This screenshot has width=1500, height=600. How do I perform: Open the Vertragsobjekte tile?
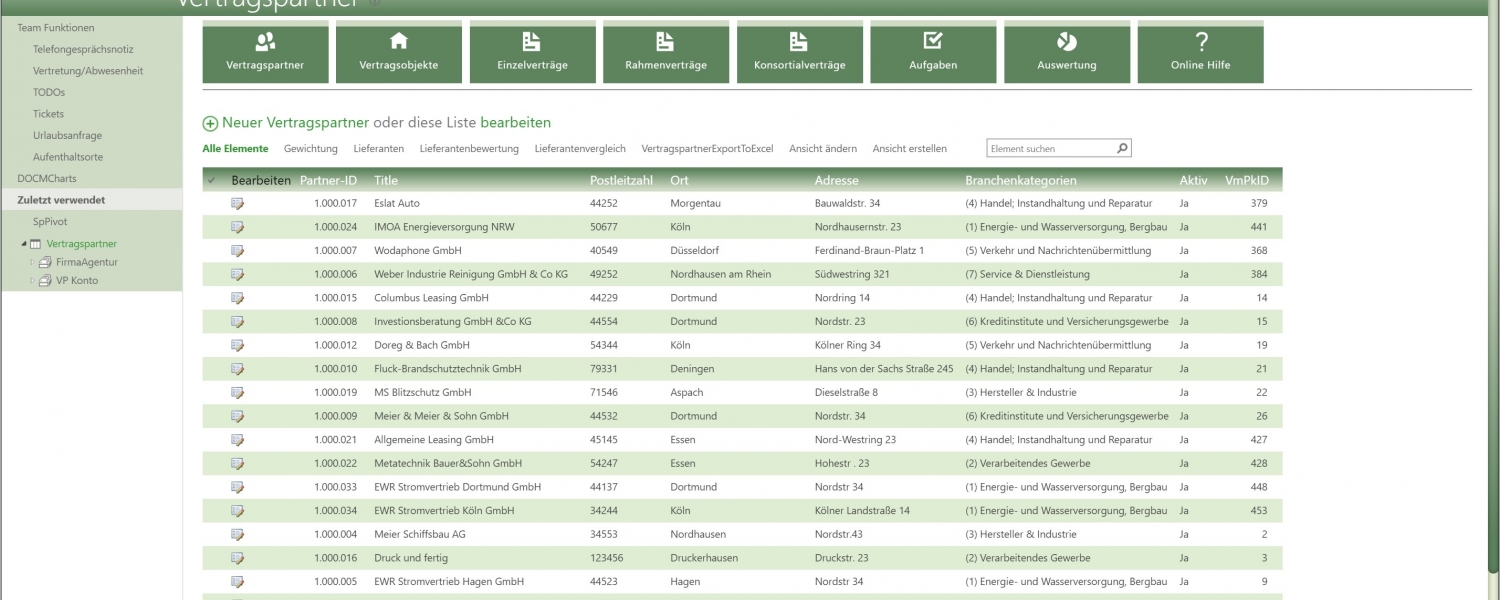[x=399, y=53]
